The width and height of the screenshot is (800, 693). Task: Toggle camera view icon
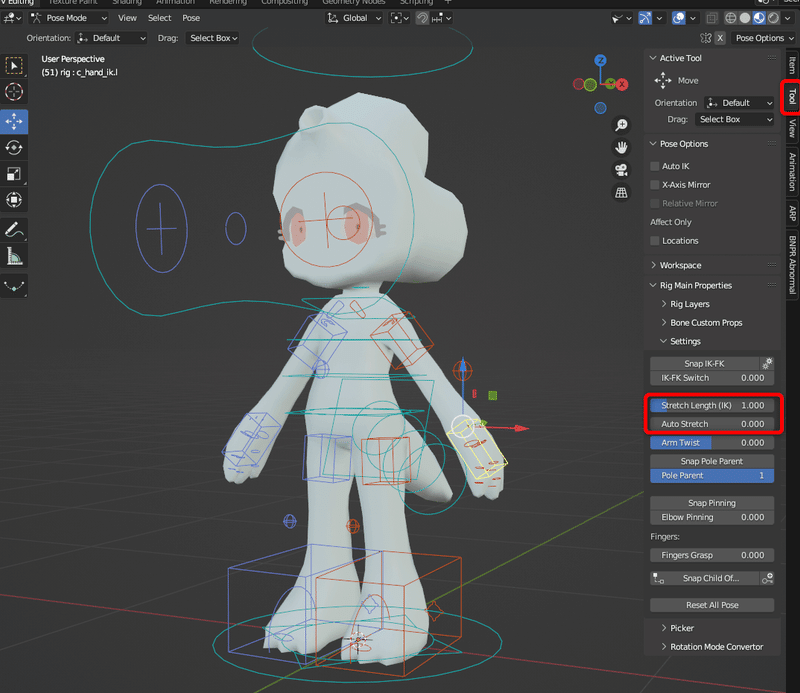click(621, 170)
